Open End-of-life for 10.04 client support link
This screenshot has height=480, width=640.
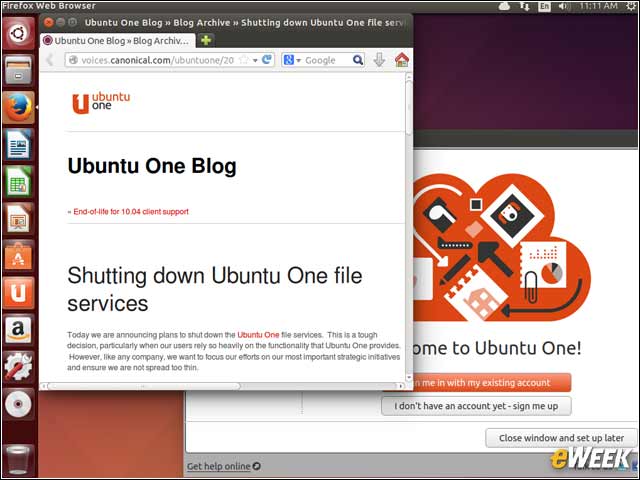coord(131,211)
